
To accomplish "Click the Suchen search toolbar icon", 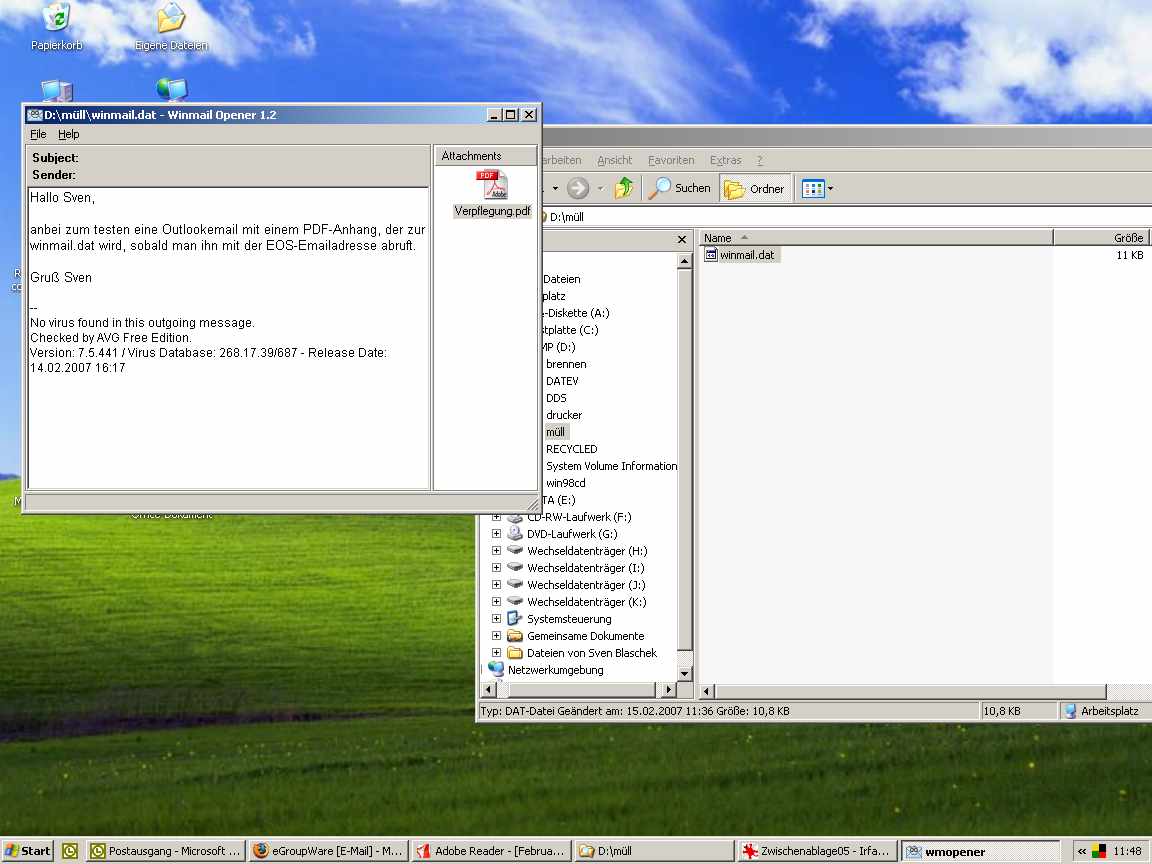I will (679, 188).
